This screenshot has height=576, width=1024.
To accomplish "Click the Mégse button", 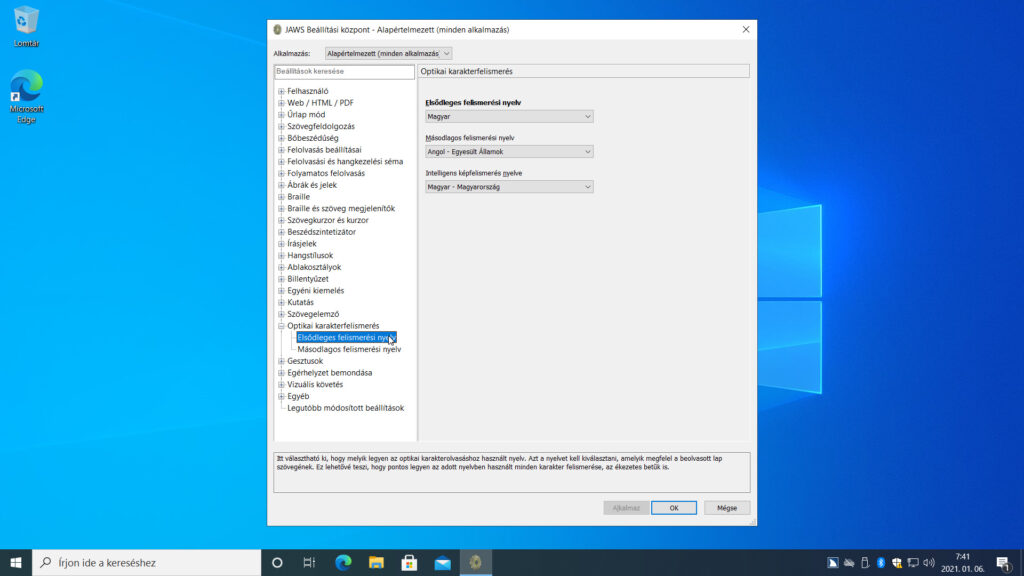I will pos(727,507).
